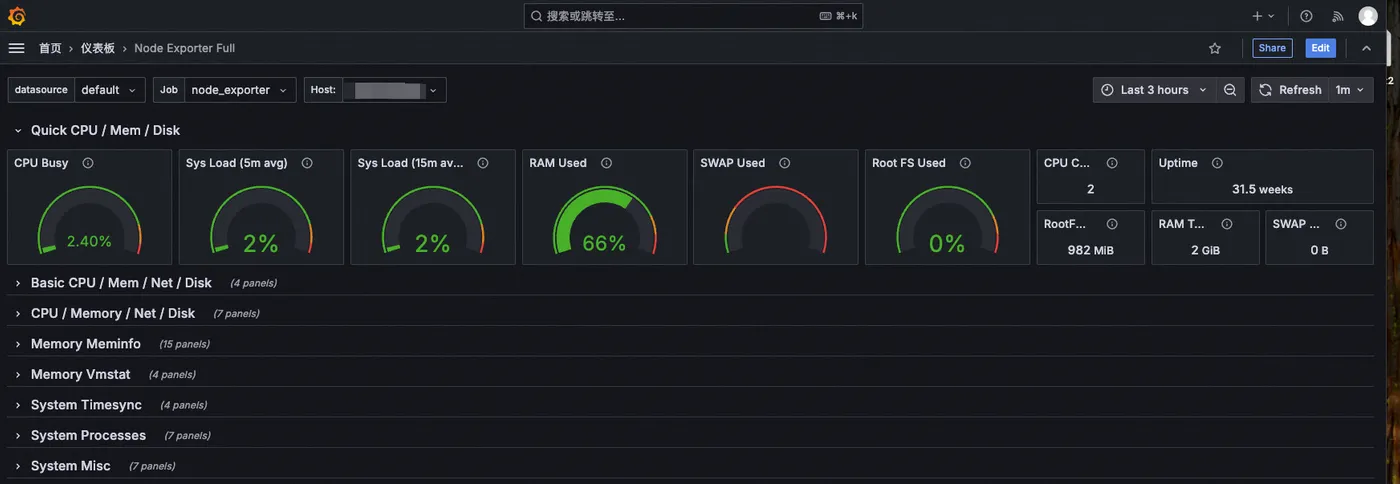Image resolution: width=1400 pixels, height=484 pixels.
Task: Open the hamburger navigation menu
Action: coord(16,48)
